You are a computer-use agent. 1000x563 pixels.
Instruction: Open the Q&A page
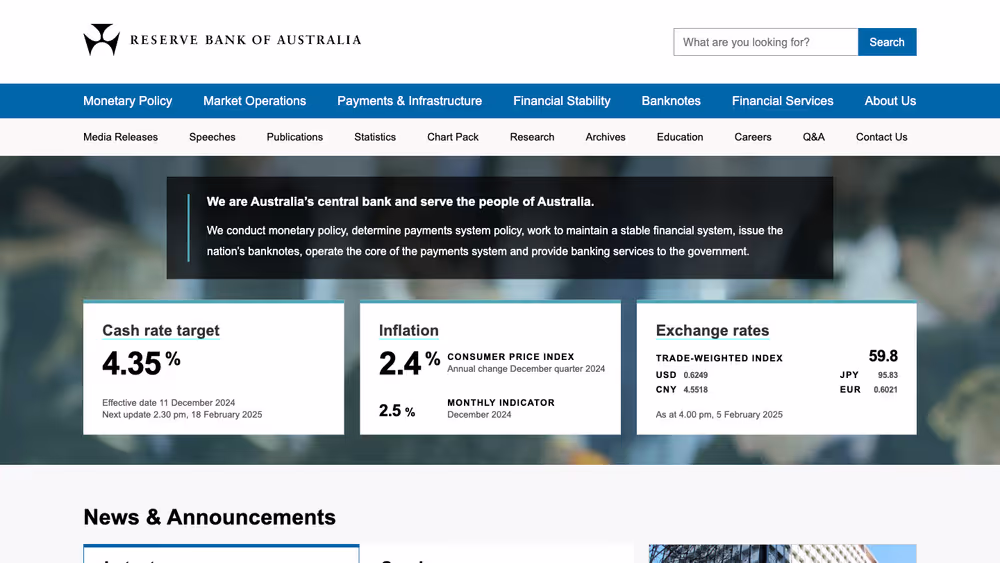point(814,137)
